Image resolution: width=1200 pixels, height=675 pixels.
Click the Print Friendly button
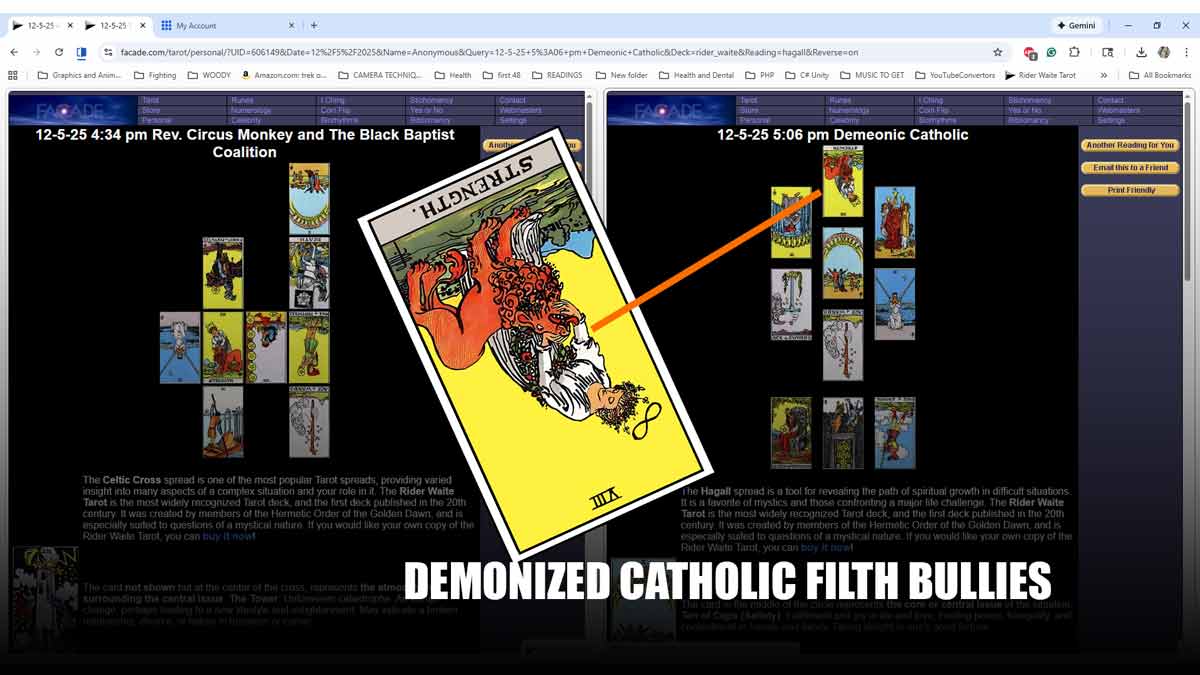point(1130,190)
